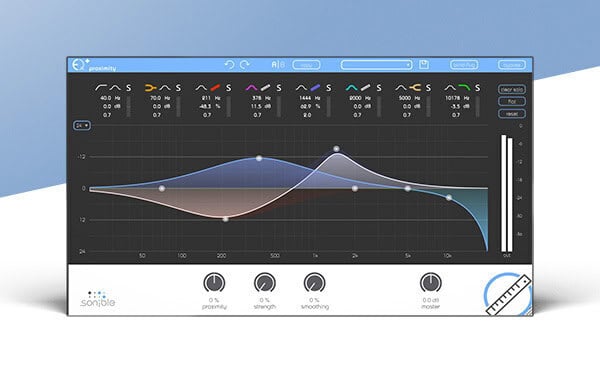
Task: Select gray smart filter on 2000 Hz band
Action: click(x=365, y=88)
